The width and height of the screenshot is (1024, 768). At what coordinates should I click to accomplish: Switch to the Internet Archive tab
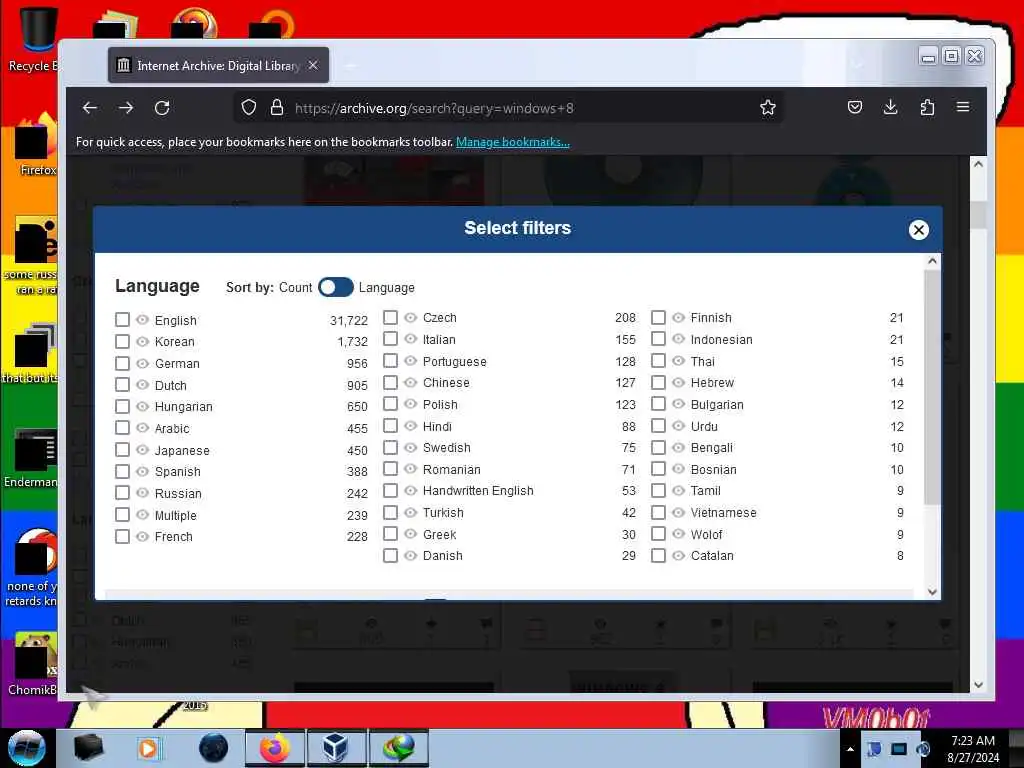(x=219, y=65)
